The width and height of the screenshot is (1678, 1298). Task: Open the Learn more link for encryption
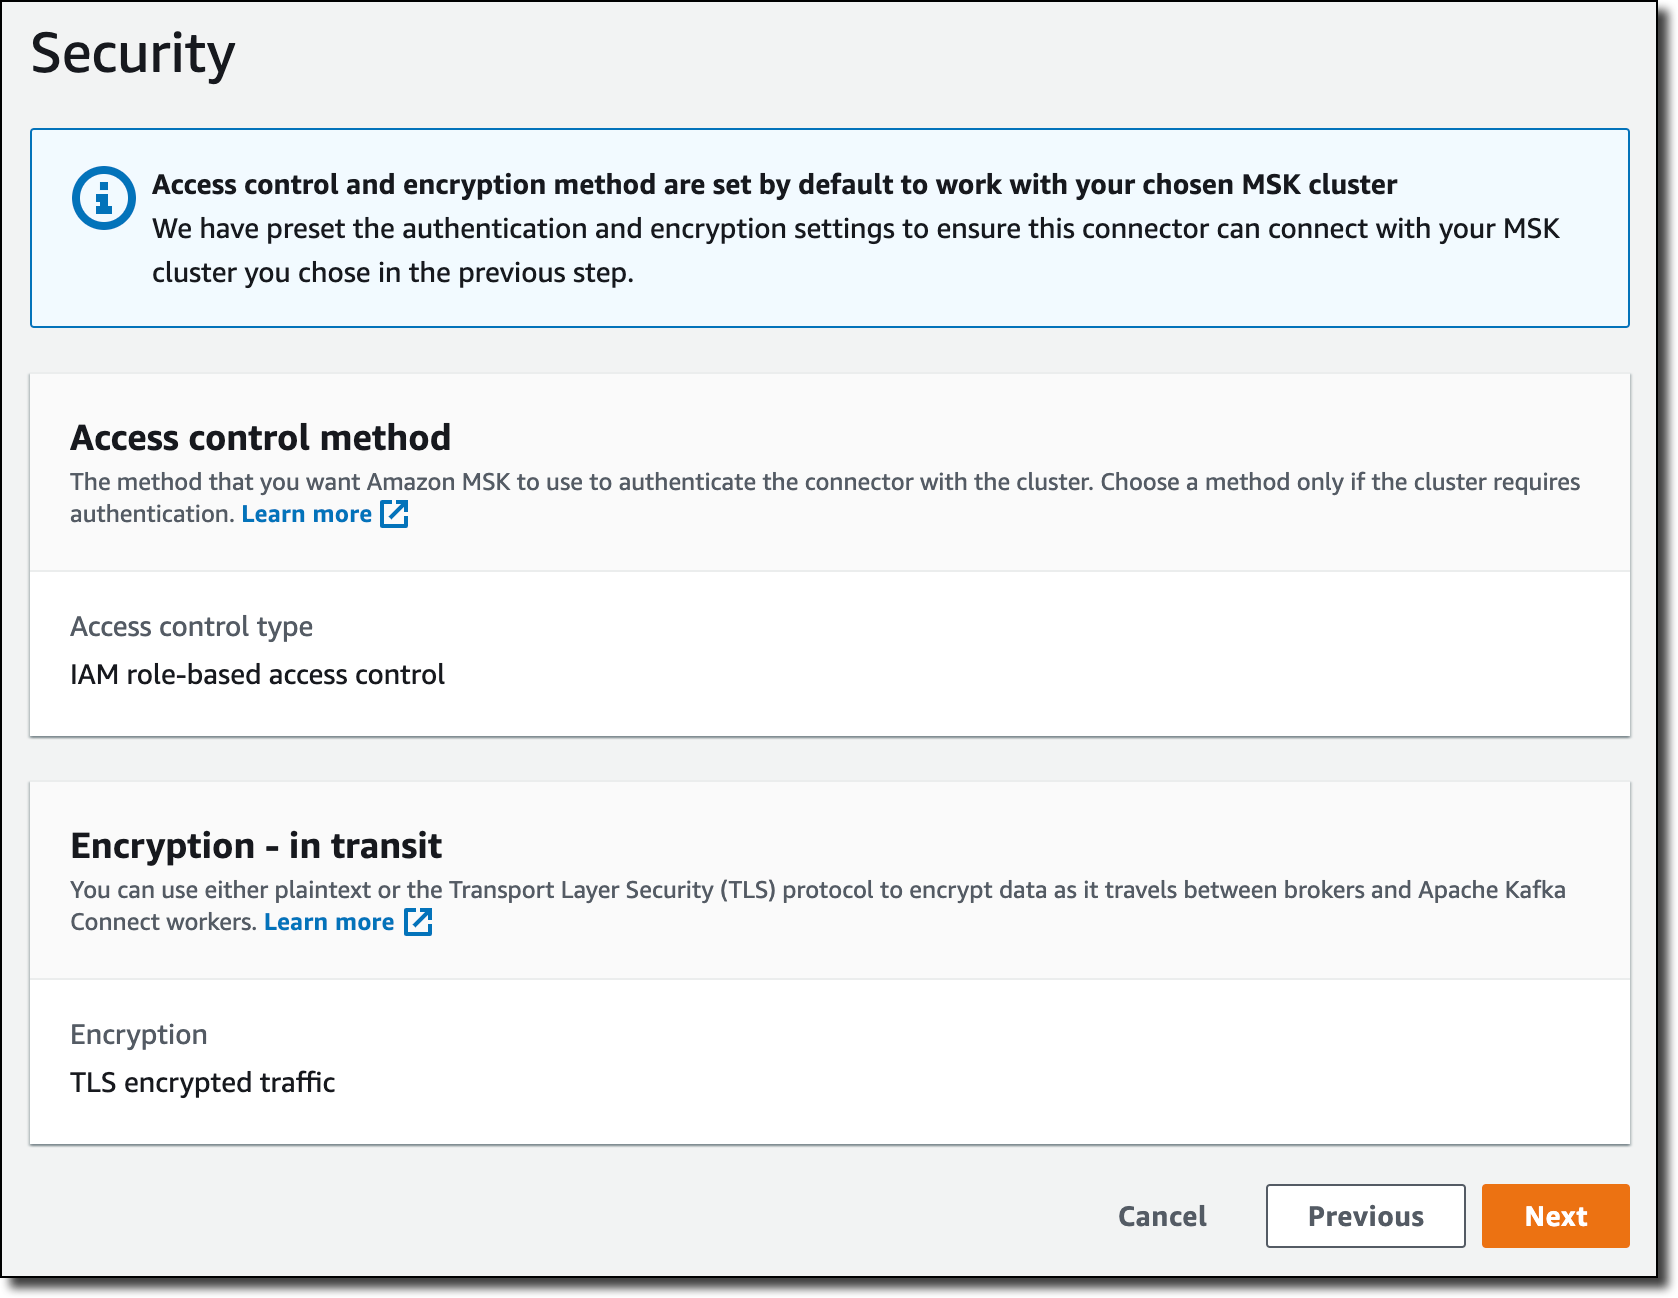[x=329, y=922]
